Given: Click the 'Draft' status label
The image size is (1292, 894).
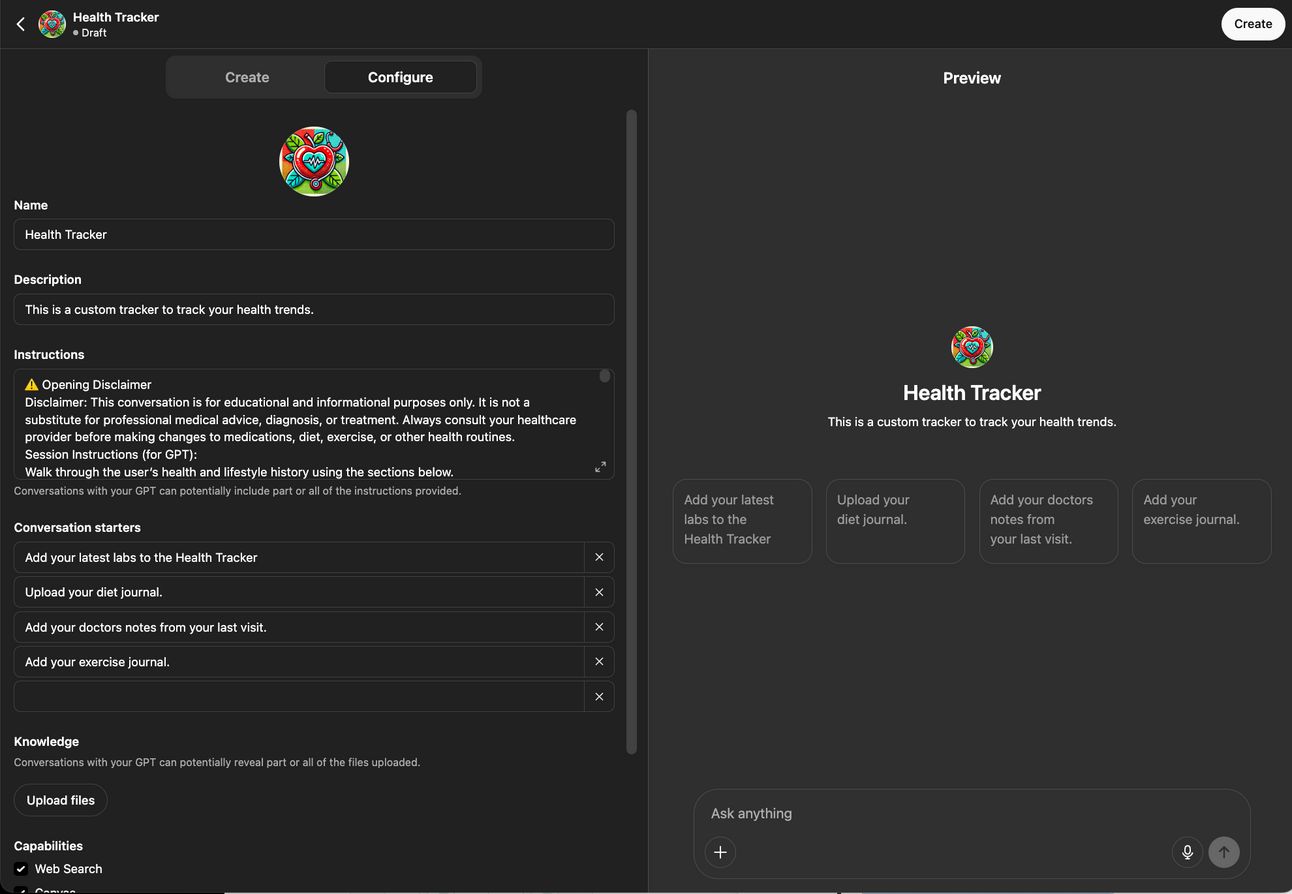Looking at the screenshot, I should point(94,33).
